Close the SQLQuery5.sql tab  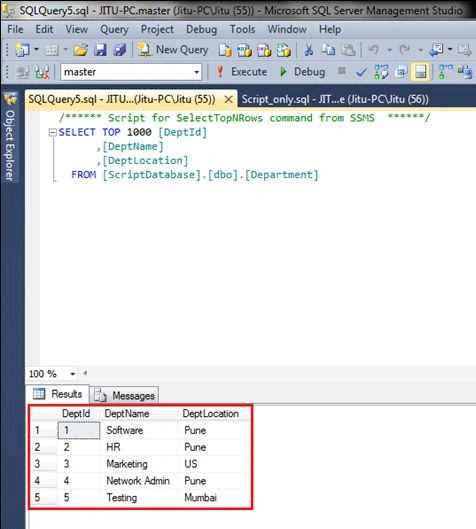228,100
